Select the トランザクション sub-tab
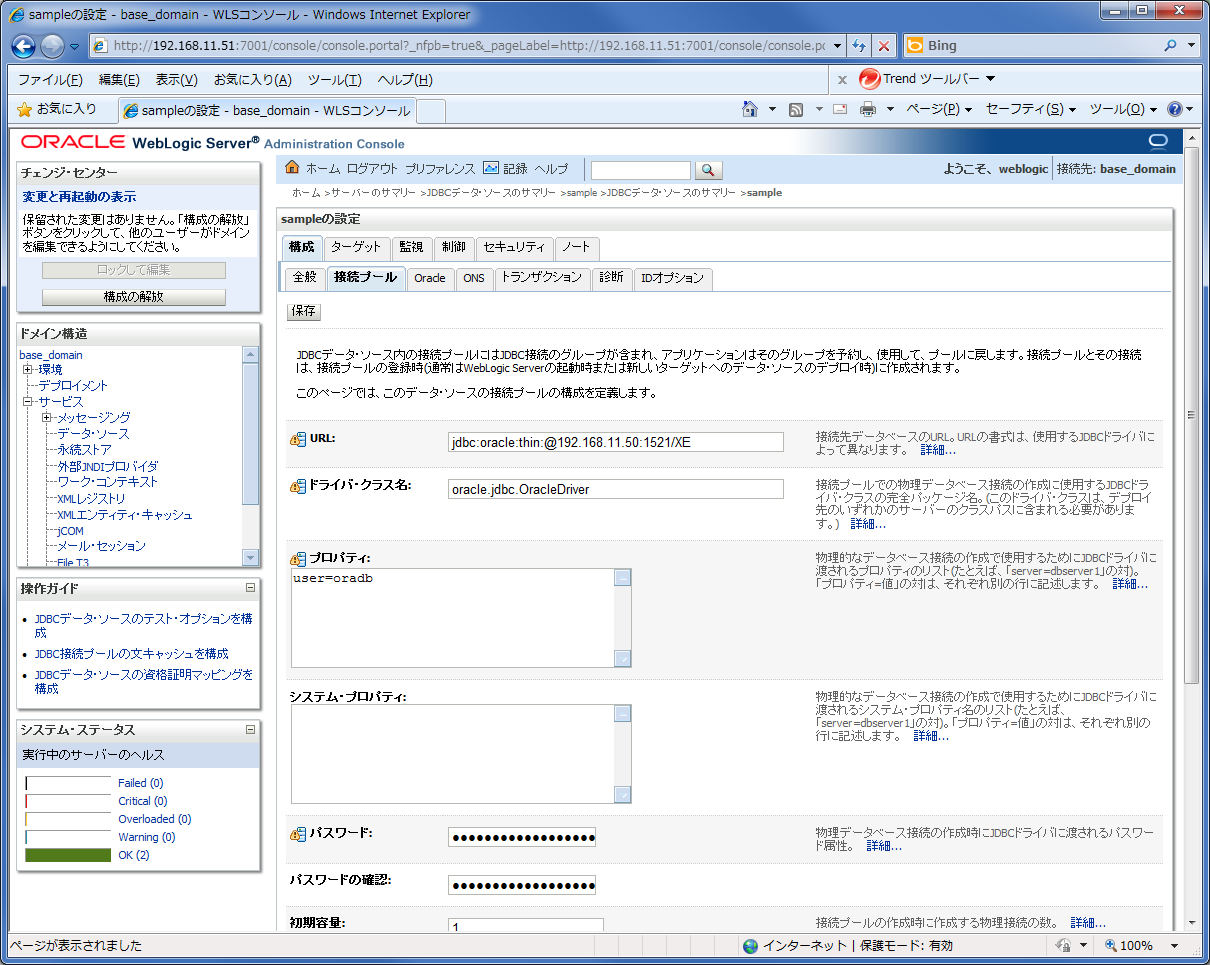Screen dimensions: 1210x965 541,278
